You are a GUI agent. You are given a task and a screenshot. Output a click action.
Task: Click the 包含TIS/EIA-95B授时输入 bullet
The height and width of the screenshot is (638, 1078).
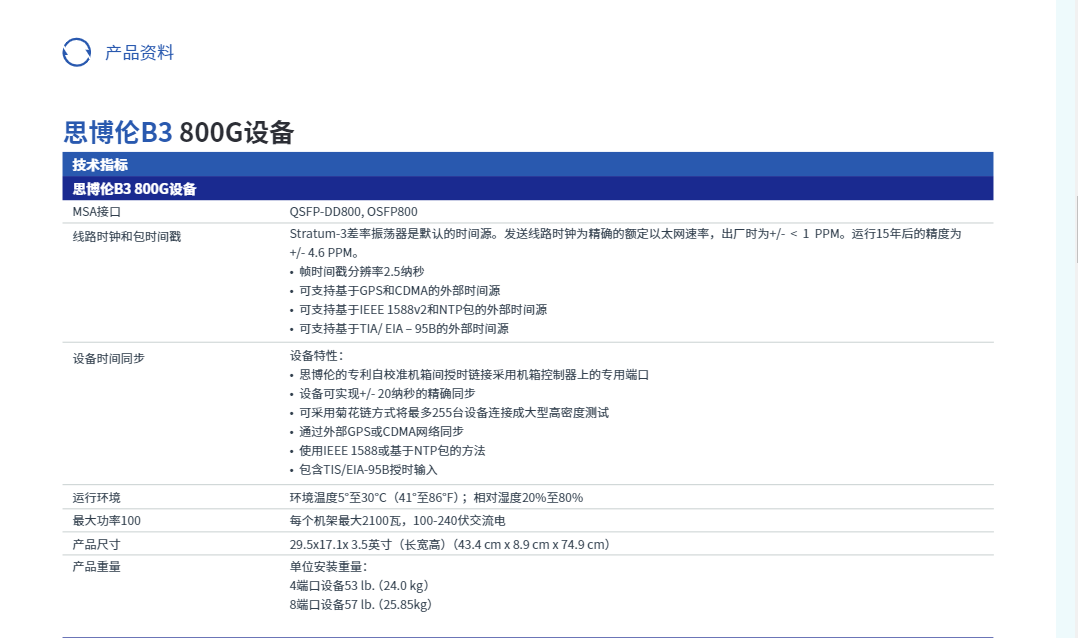click(x=368, y=470)
